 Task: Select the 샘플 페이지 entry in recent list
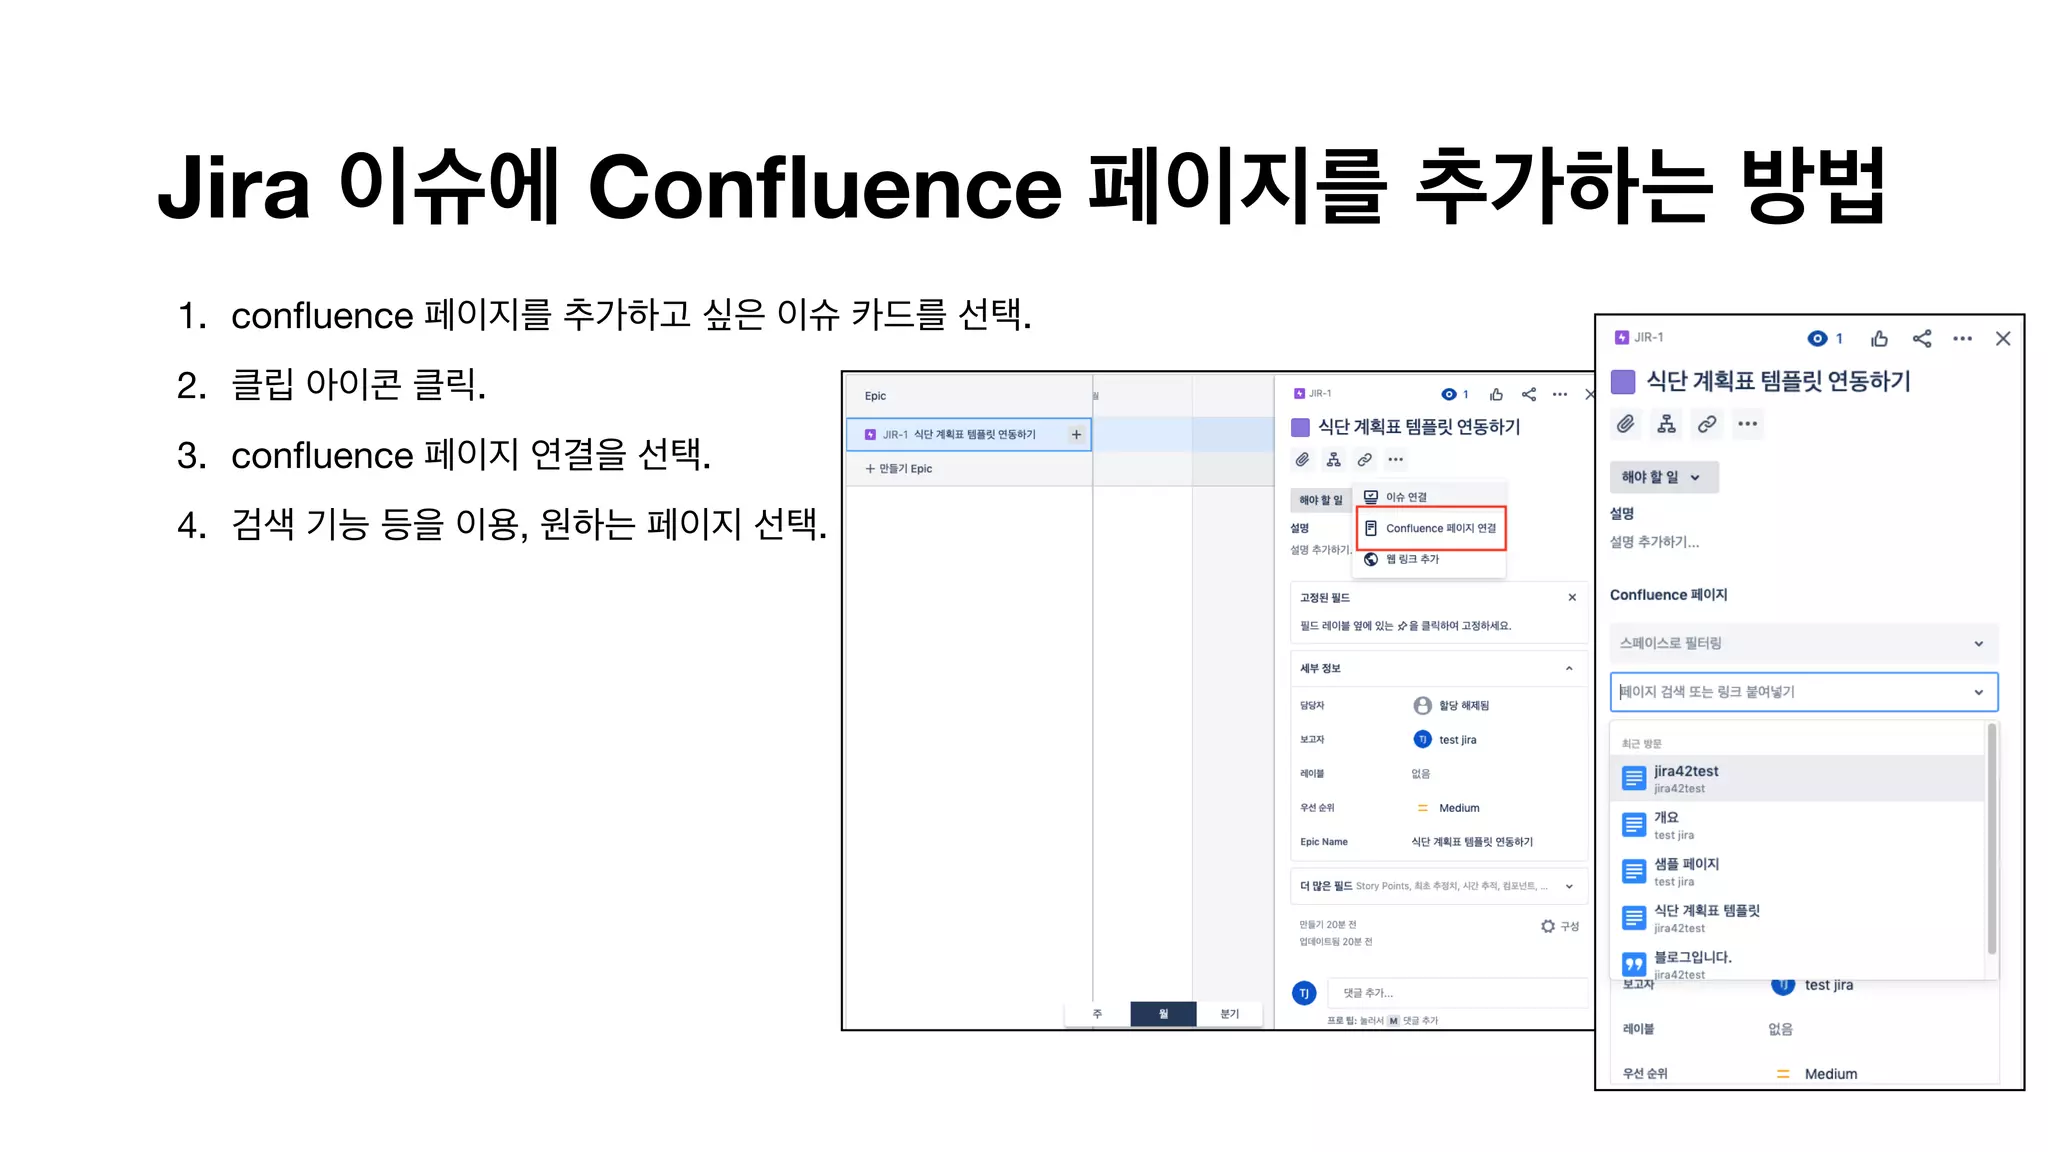click(x=1797, y=871)
